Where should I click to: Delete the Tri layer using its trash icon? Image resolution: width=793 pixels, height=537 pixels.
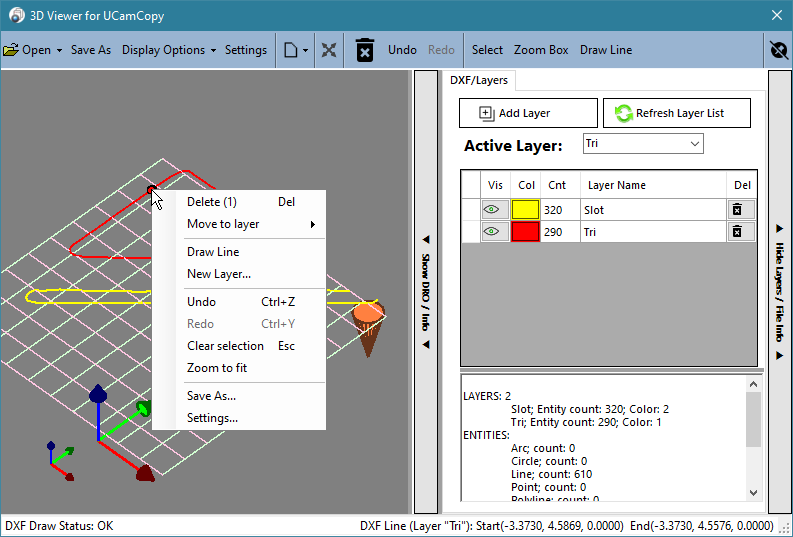[x=741, y=232]
